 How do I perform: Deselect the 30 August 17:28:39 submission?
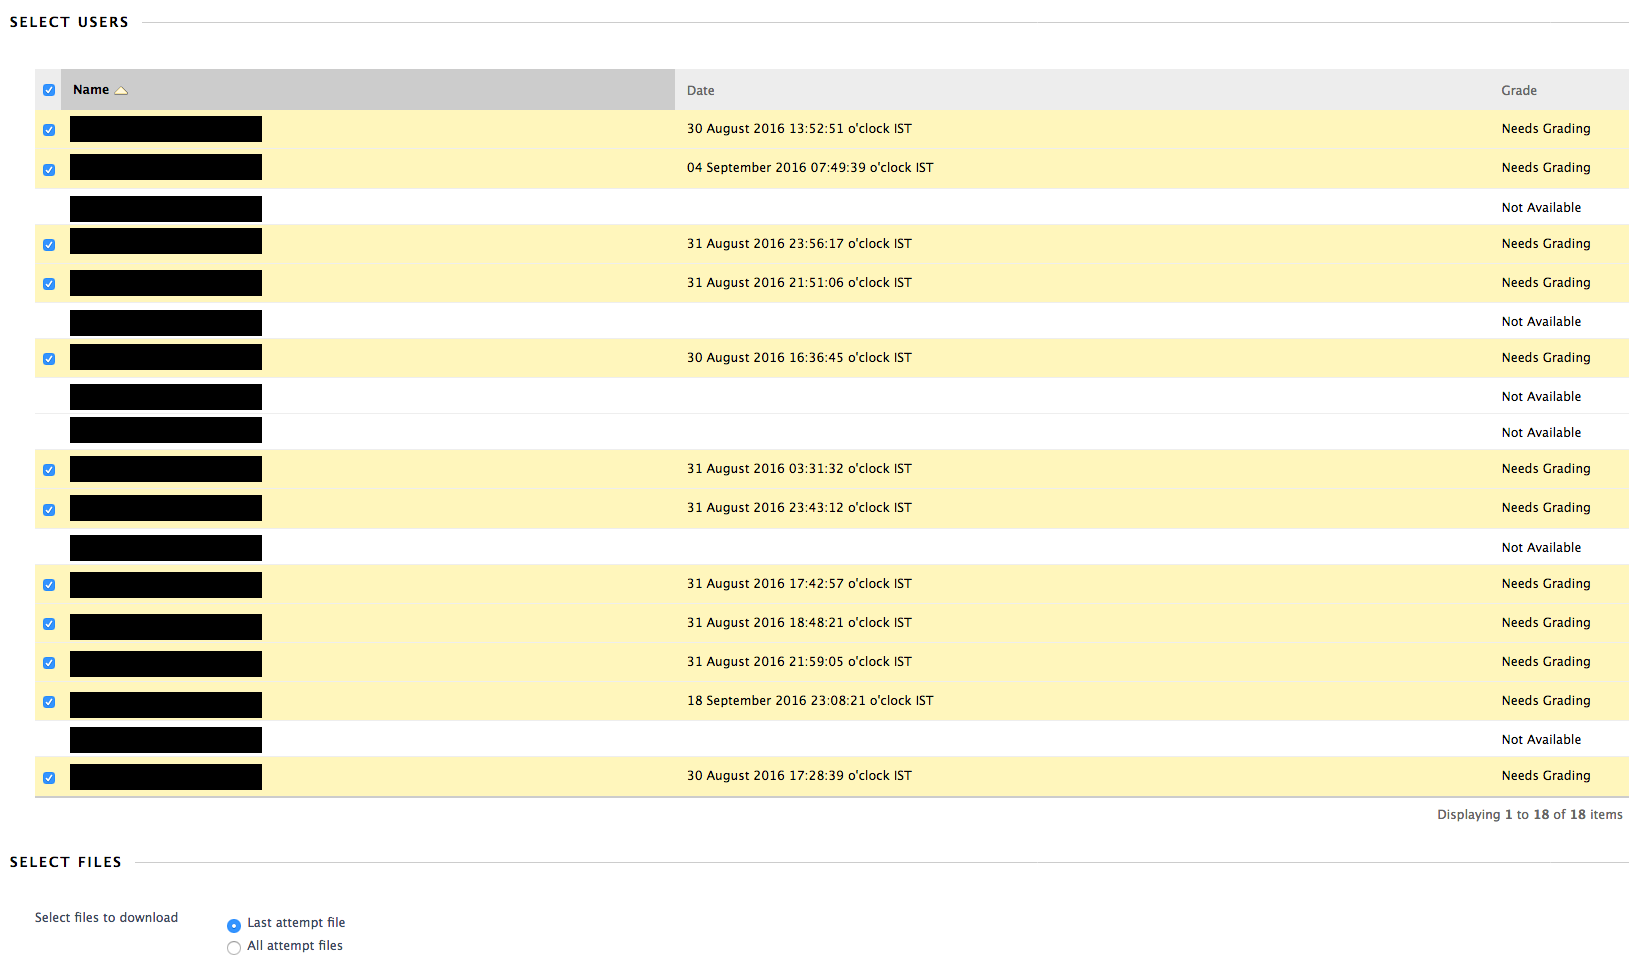click(49, 778)
